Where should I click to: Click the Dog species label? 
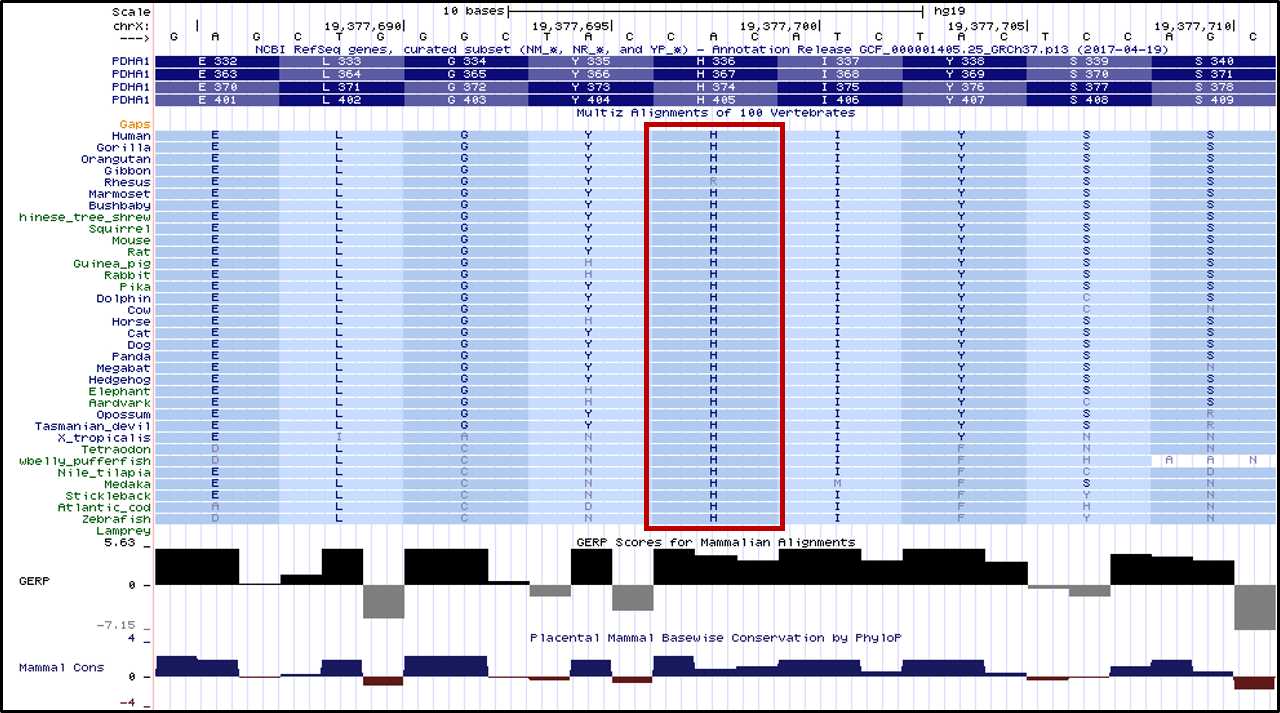point(138,345)
